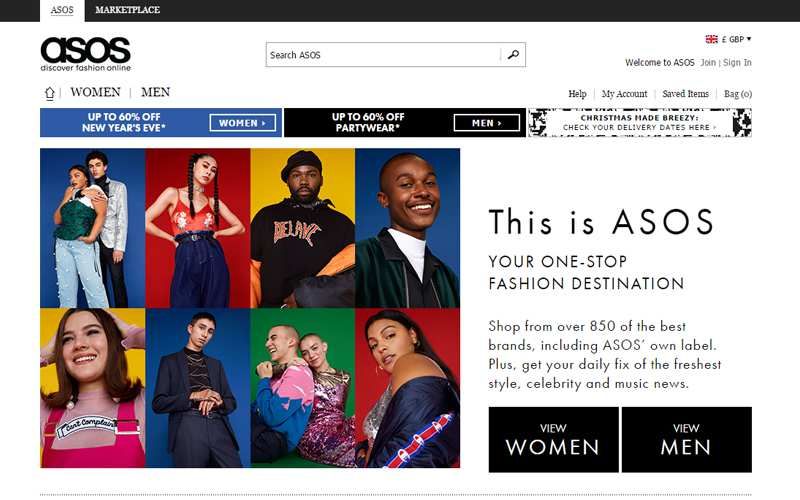This screenshot has width=800, height=500.
Task: Check Christmas delivery dates banner
Action: 640,122
